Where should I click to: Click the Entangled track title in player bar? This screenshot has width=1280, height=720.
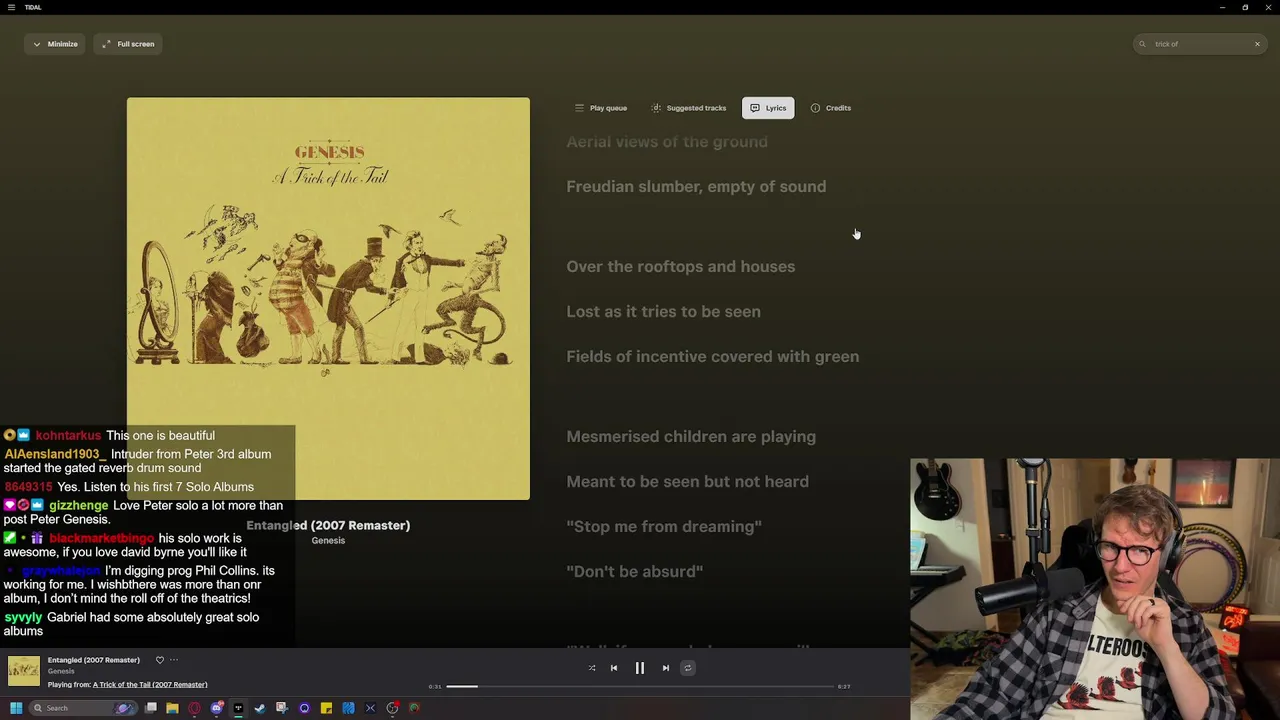(94, 660)
